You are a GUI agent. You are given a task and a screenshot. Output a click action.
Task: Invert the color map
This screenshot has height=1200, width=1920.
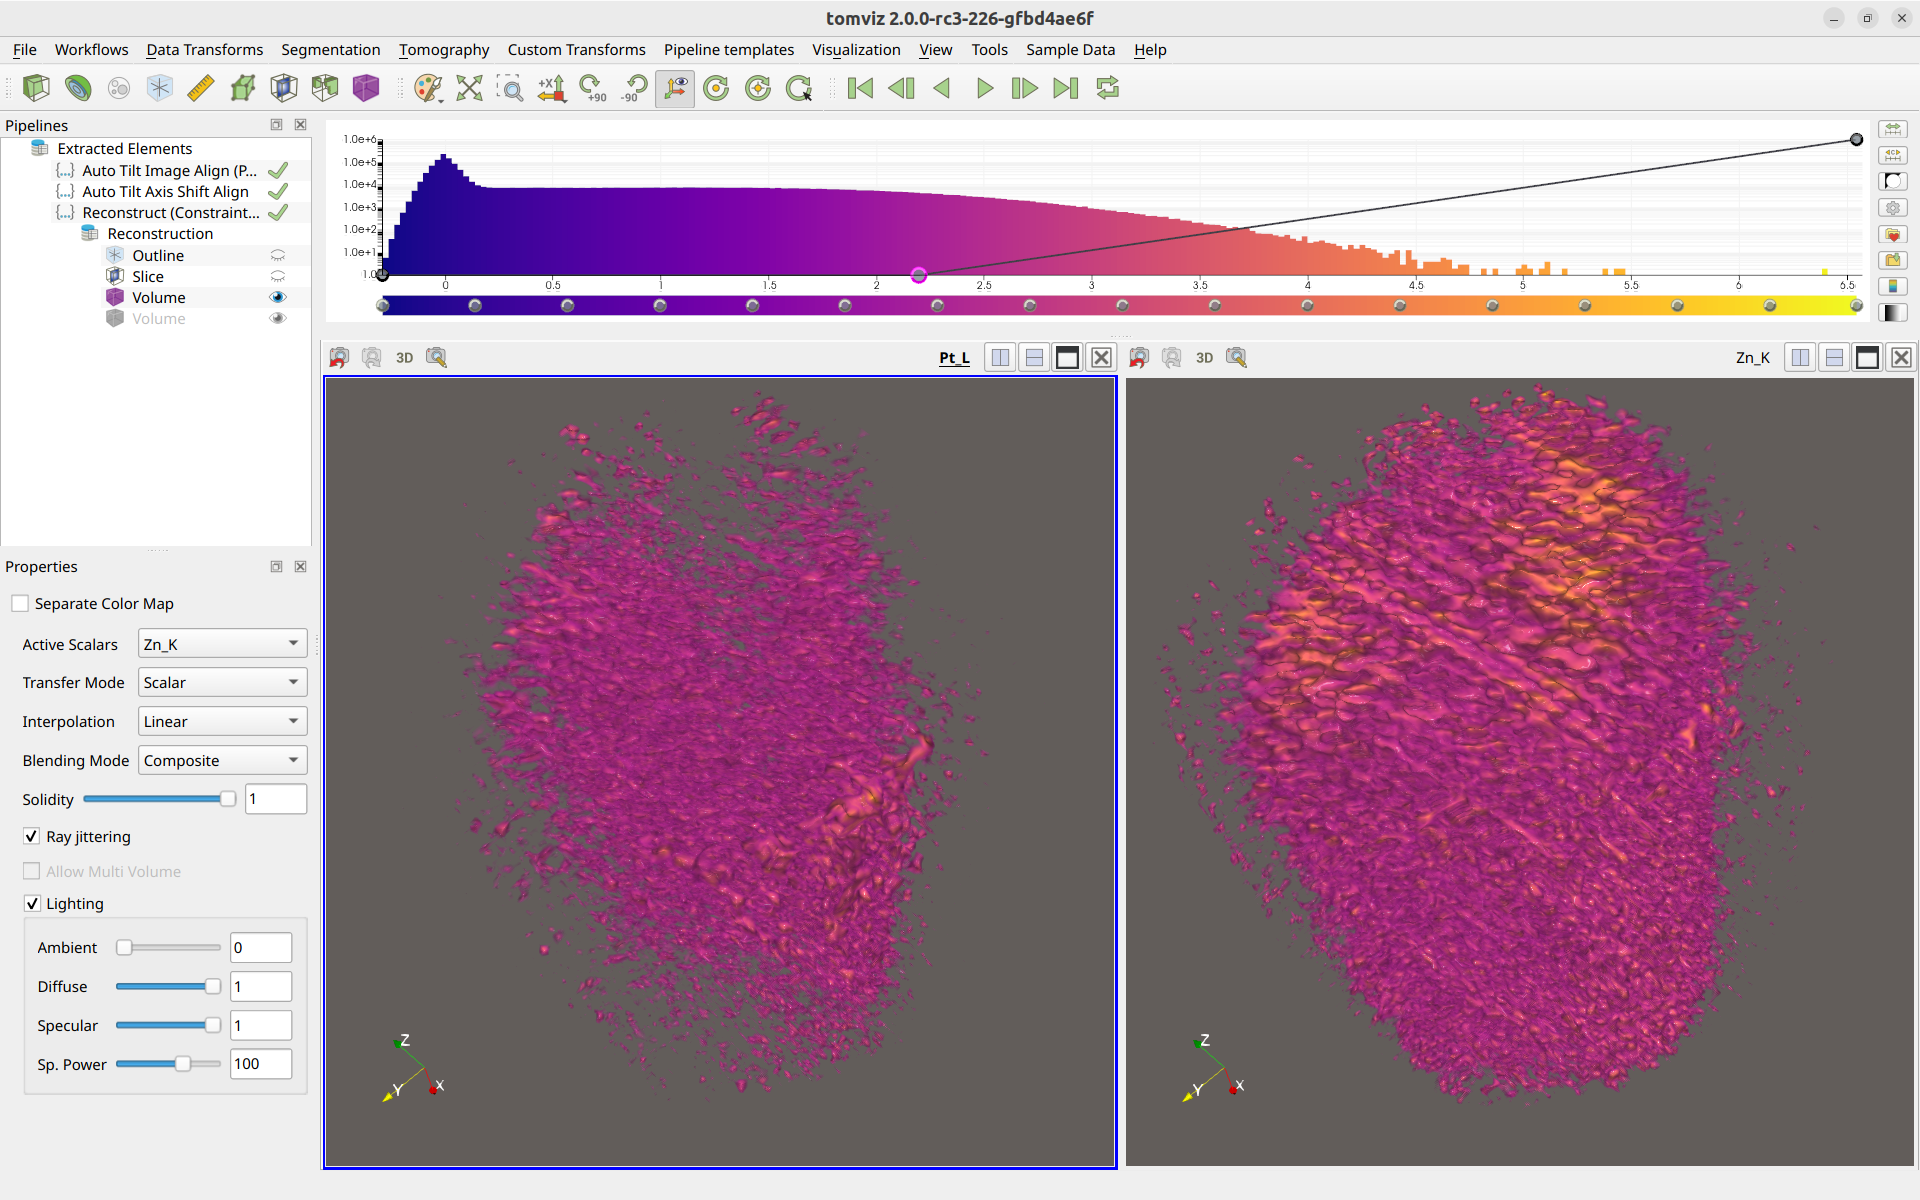[x=1893, y=181]
